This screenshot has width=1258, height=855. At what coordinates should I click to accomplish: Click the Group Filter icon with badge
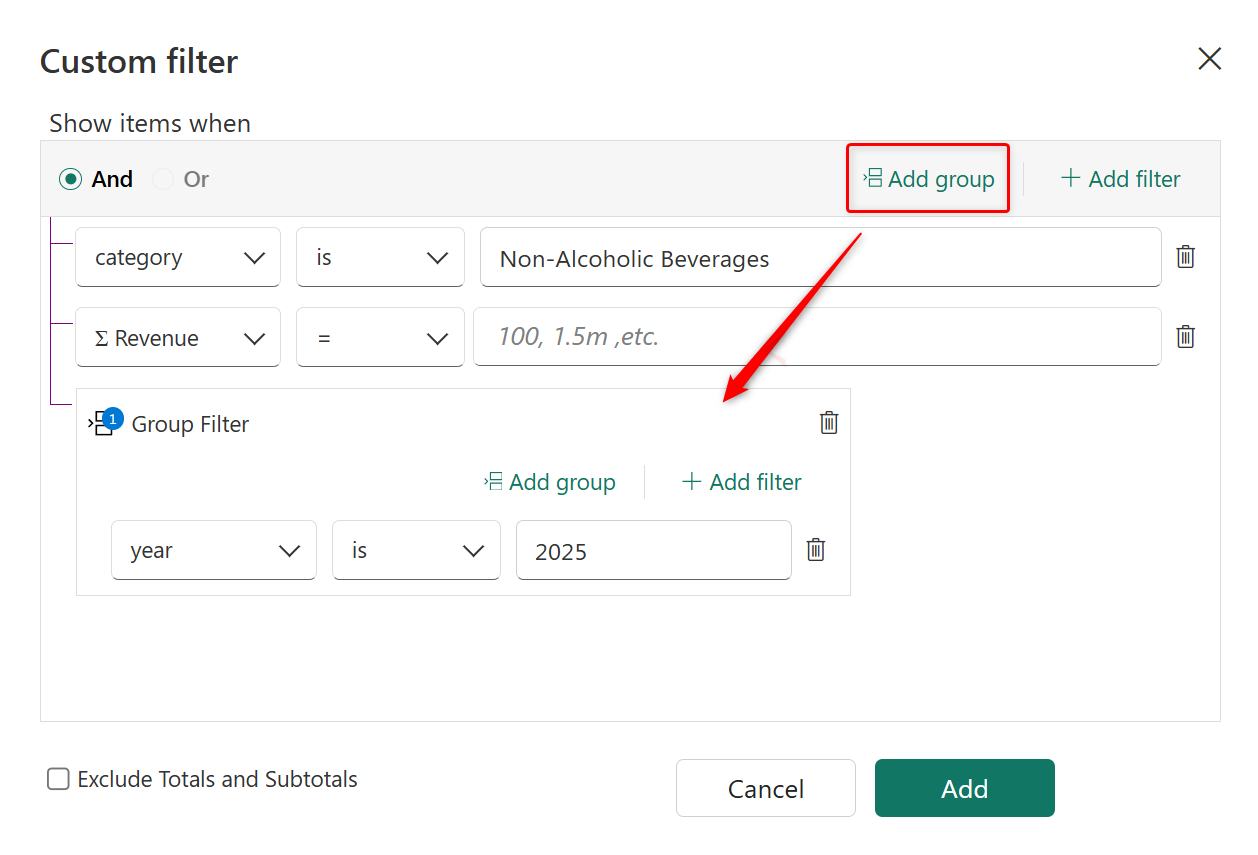[x=104, y=423]
